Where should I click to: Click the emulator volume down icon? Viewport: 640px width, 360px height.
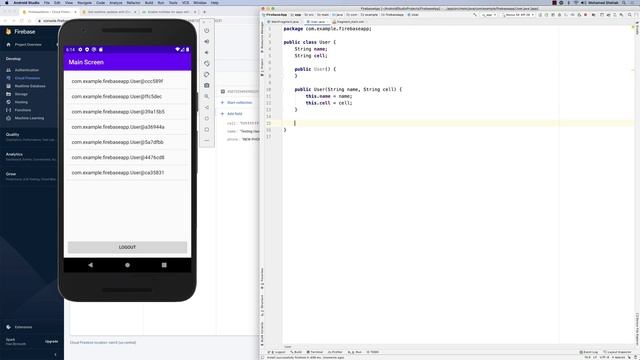[x=207, y=53]
